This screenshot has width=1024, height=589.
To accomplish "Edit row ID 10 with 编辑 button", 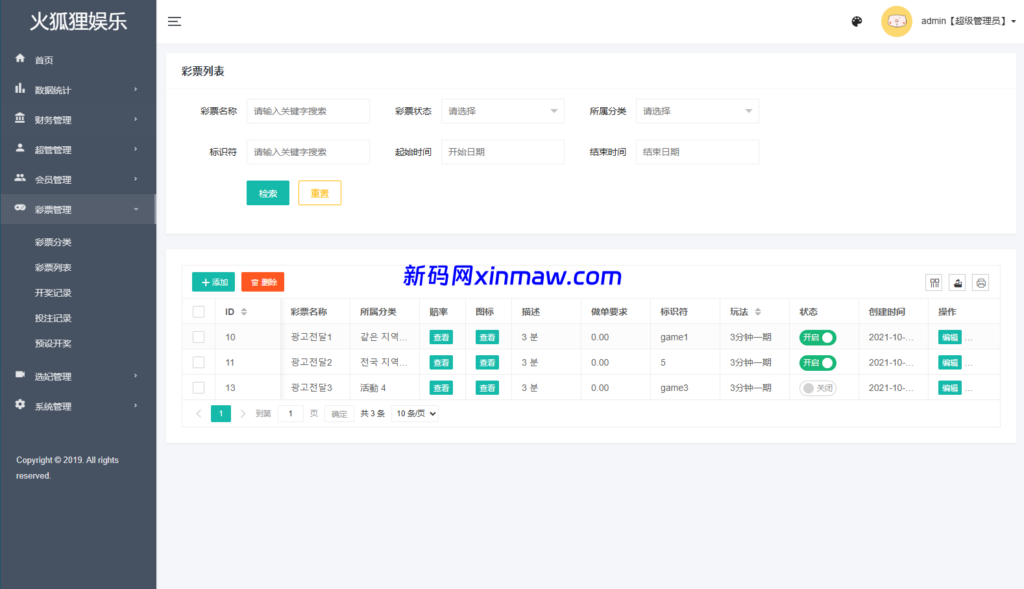I will pos(950,337).
